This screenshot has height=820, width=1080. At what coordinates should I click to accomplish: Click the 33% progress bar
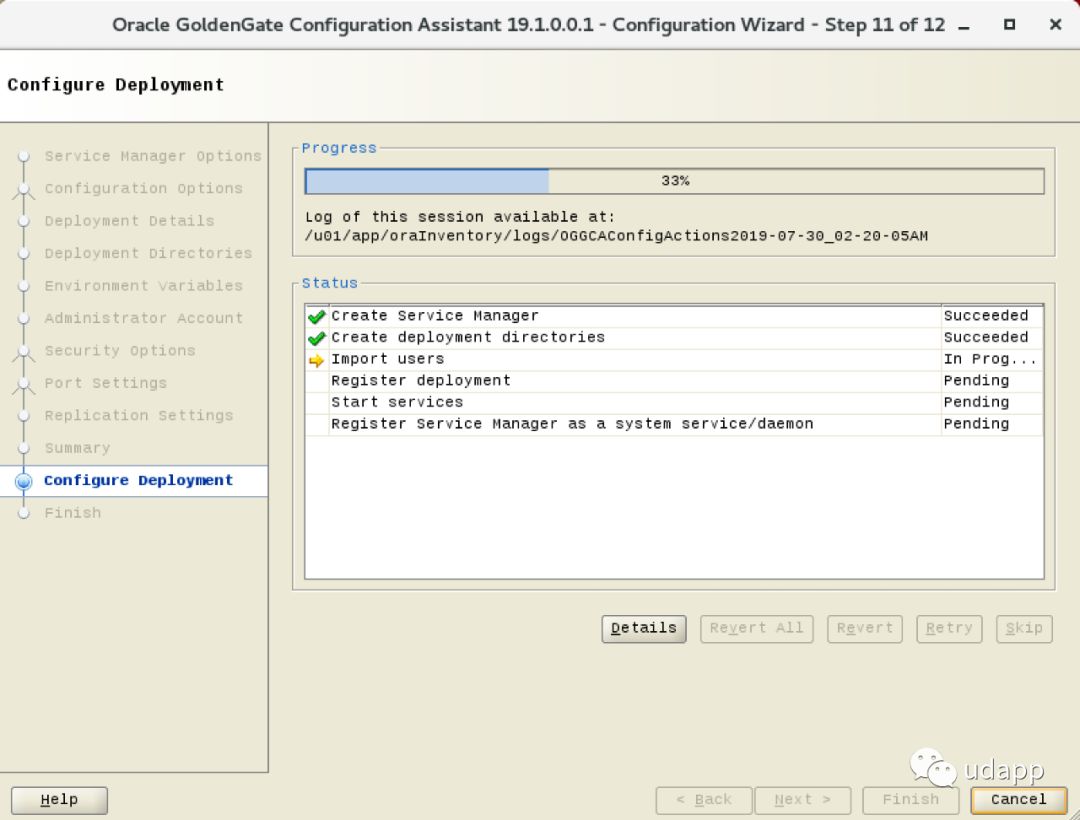(x=674, y=181)
